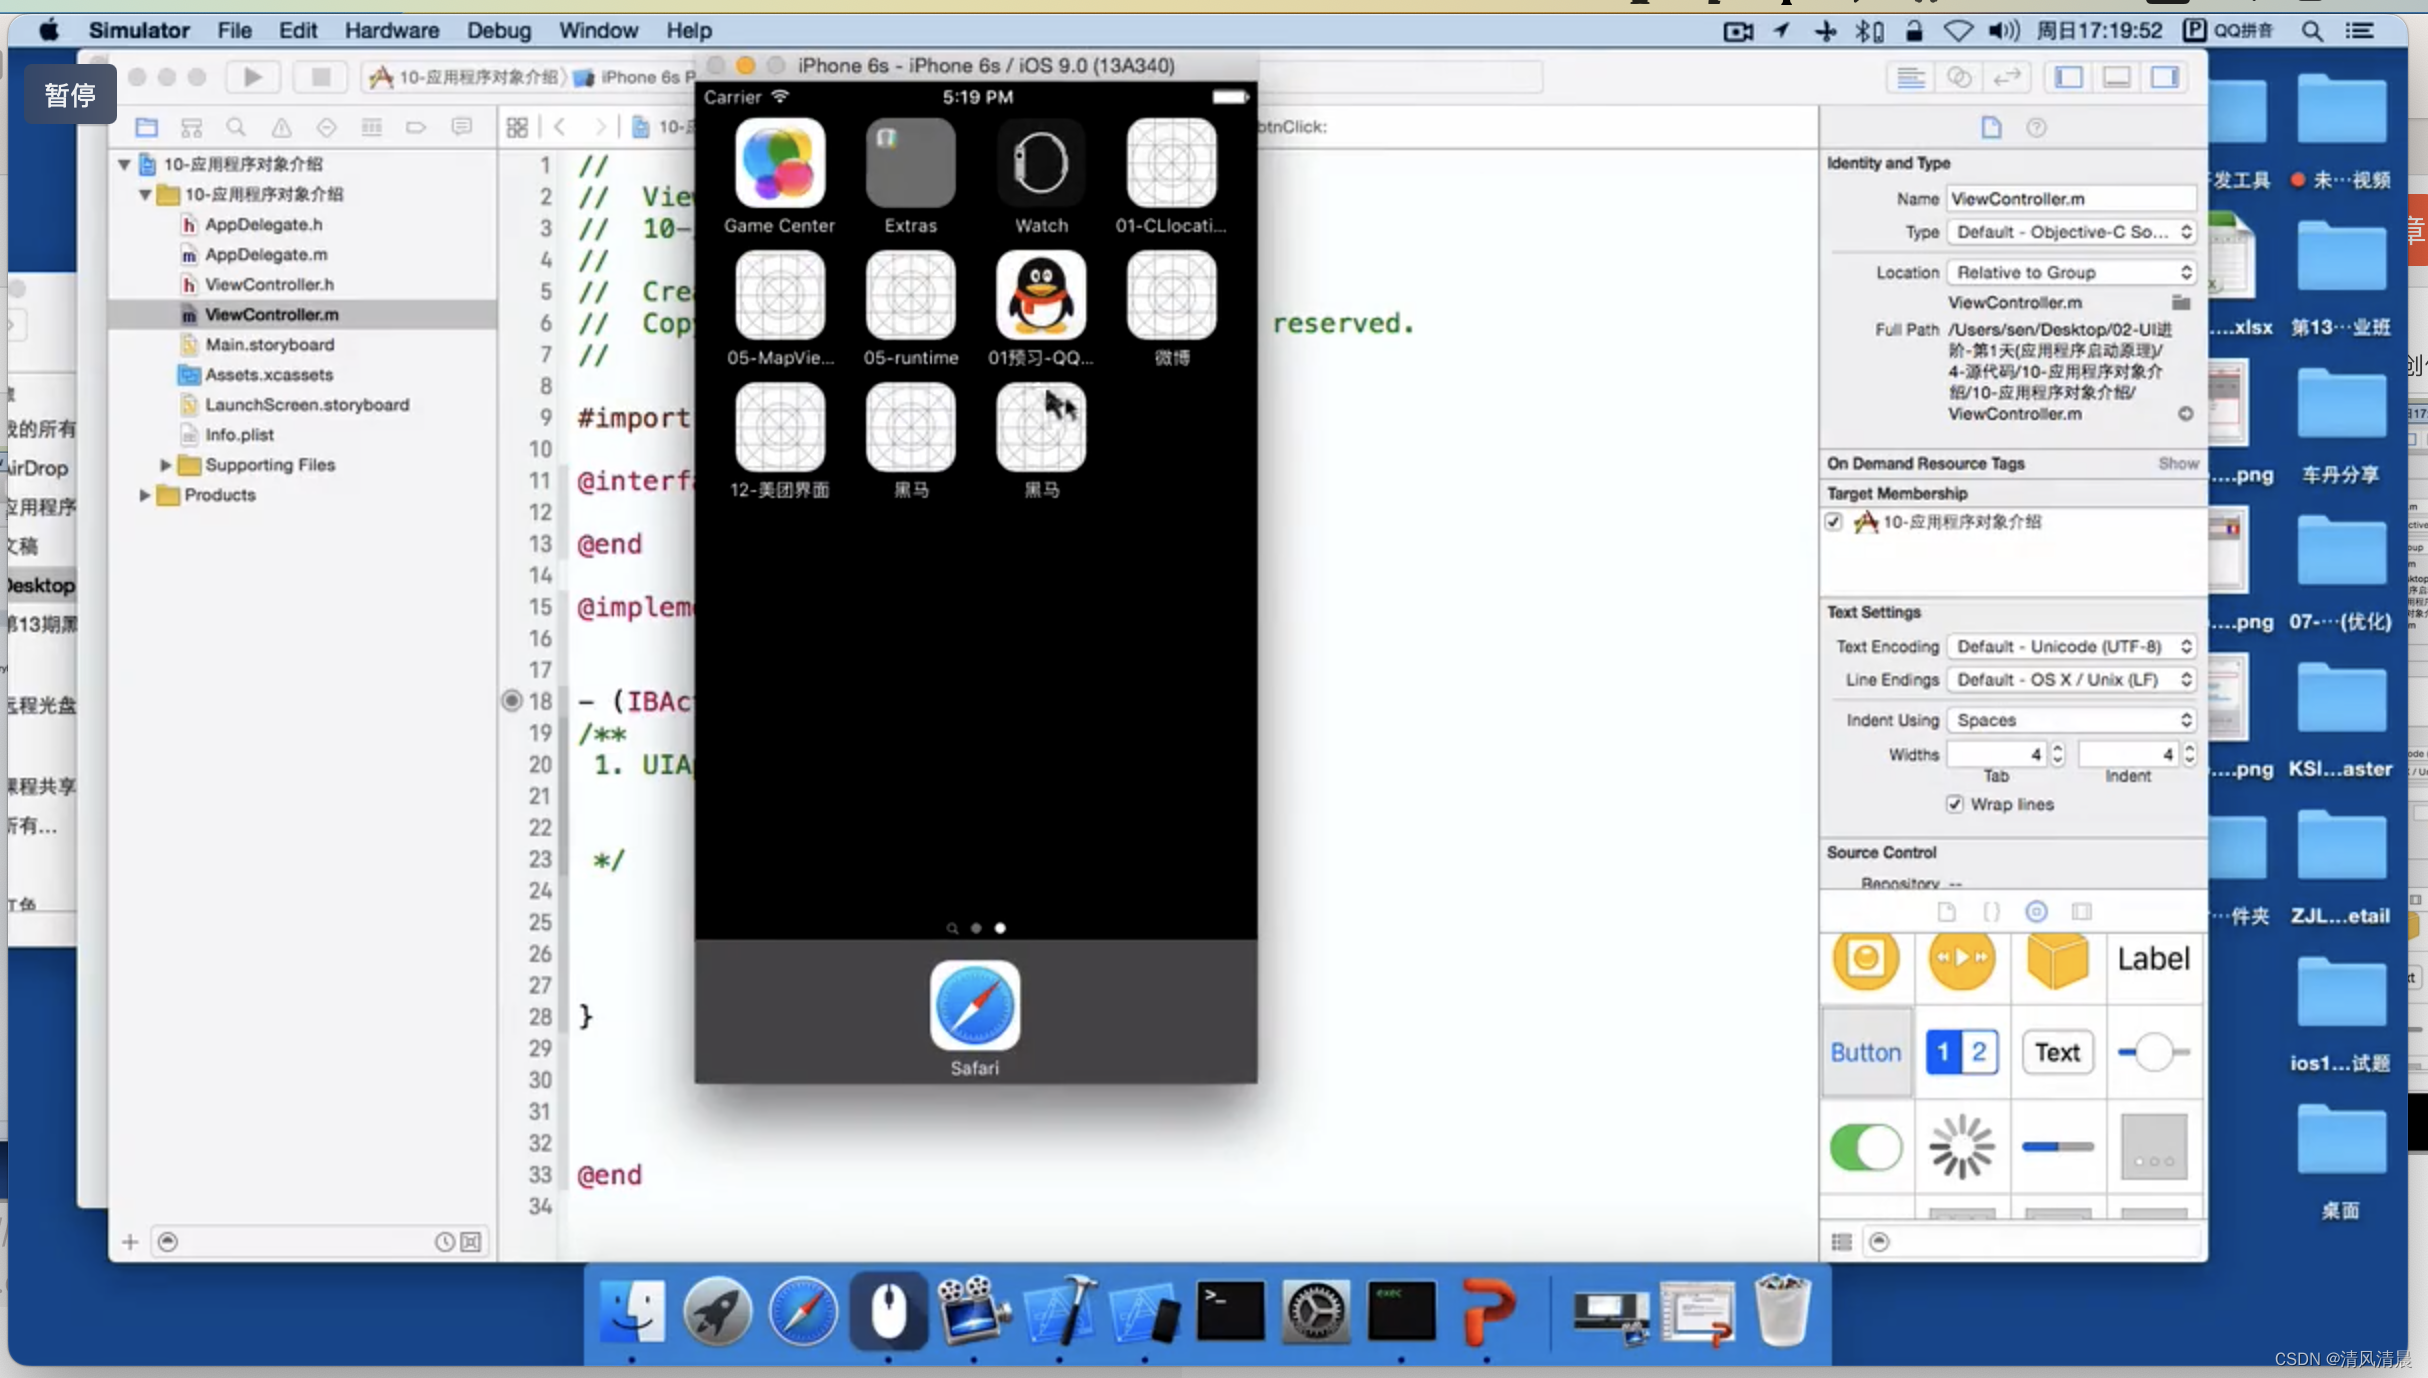The width and height of the screenshot is (2428, 1378).
Task: Click the On Demand Resource Tags Show button
Action: 2178,464
